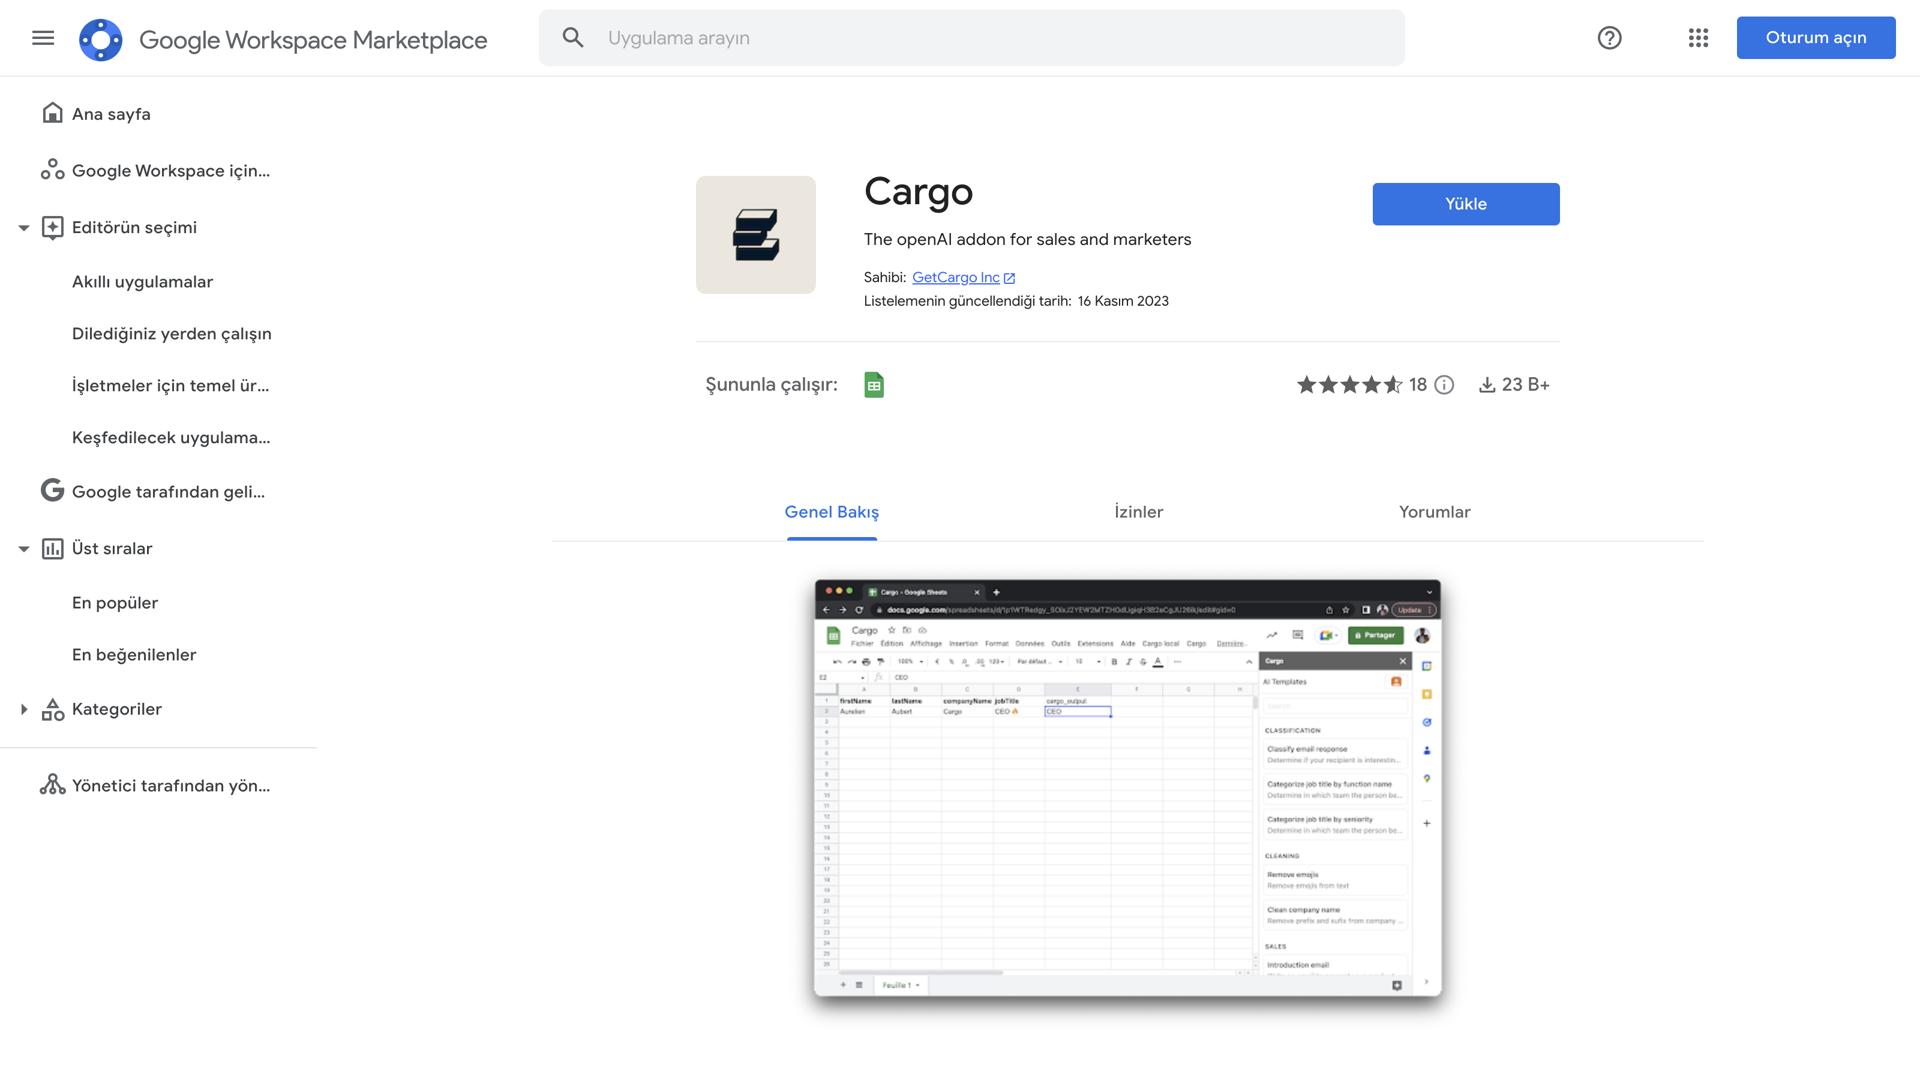Open the GetCargo Inc developer link
This screenshot has height=1080, width=1920.
(957, 277)
